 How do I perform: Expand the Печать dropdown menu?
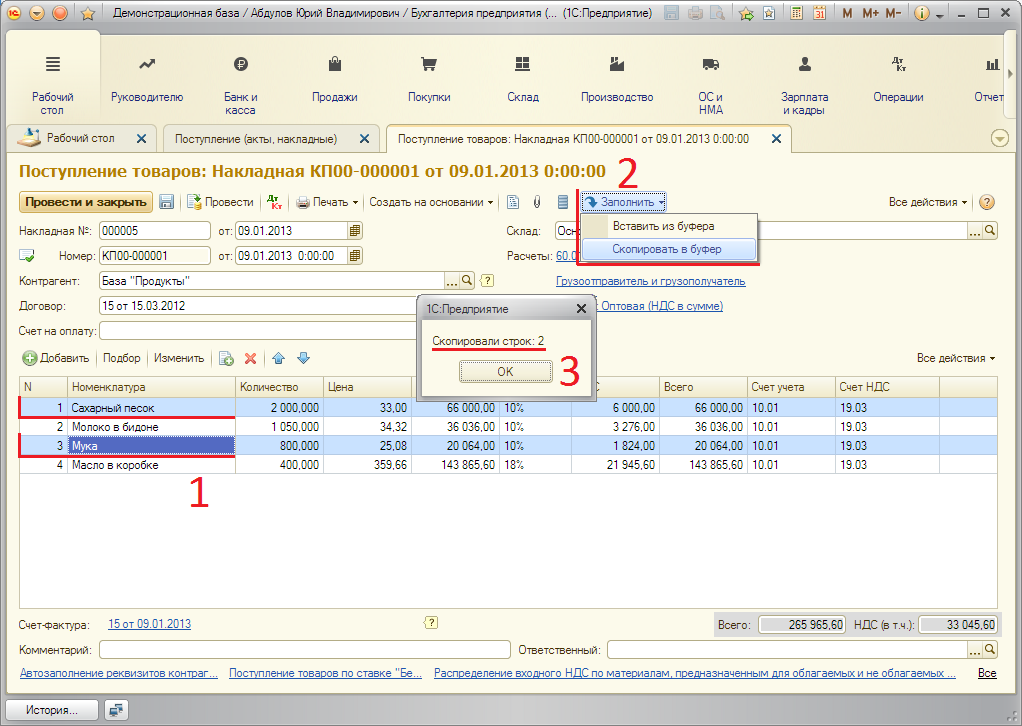(x=327, y=202)
